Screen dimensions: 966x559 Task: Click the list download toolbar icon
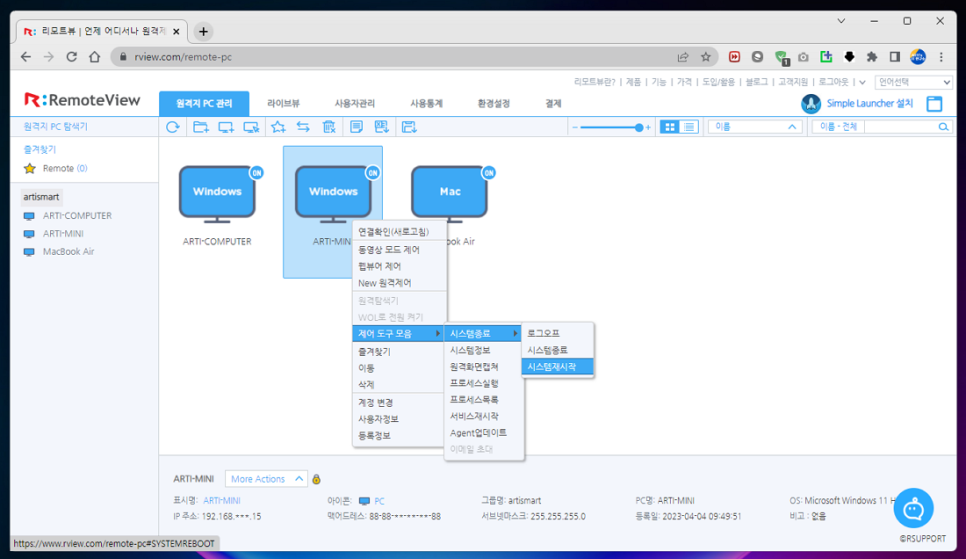[381, 127]
